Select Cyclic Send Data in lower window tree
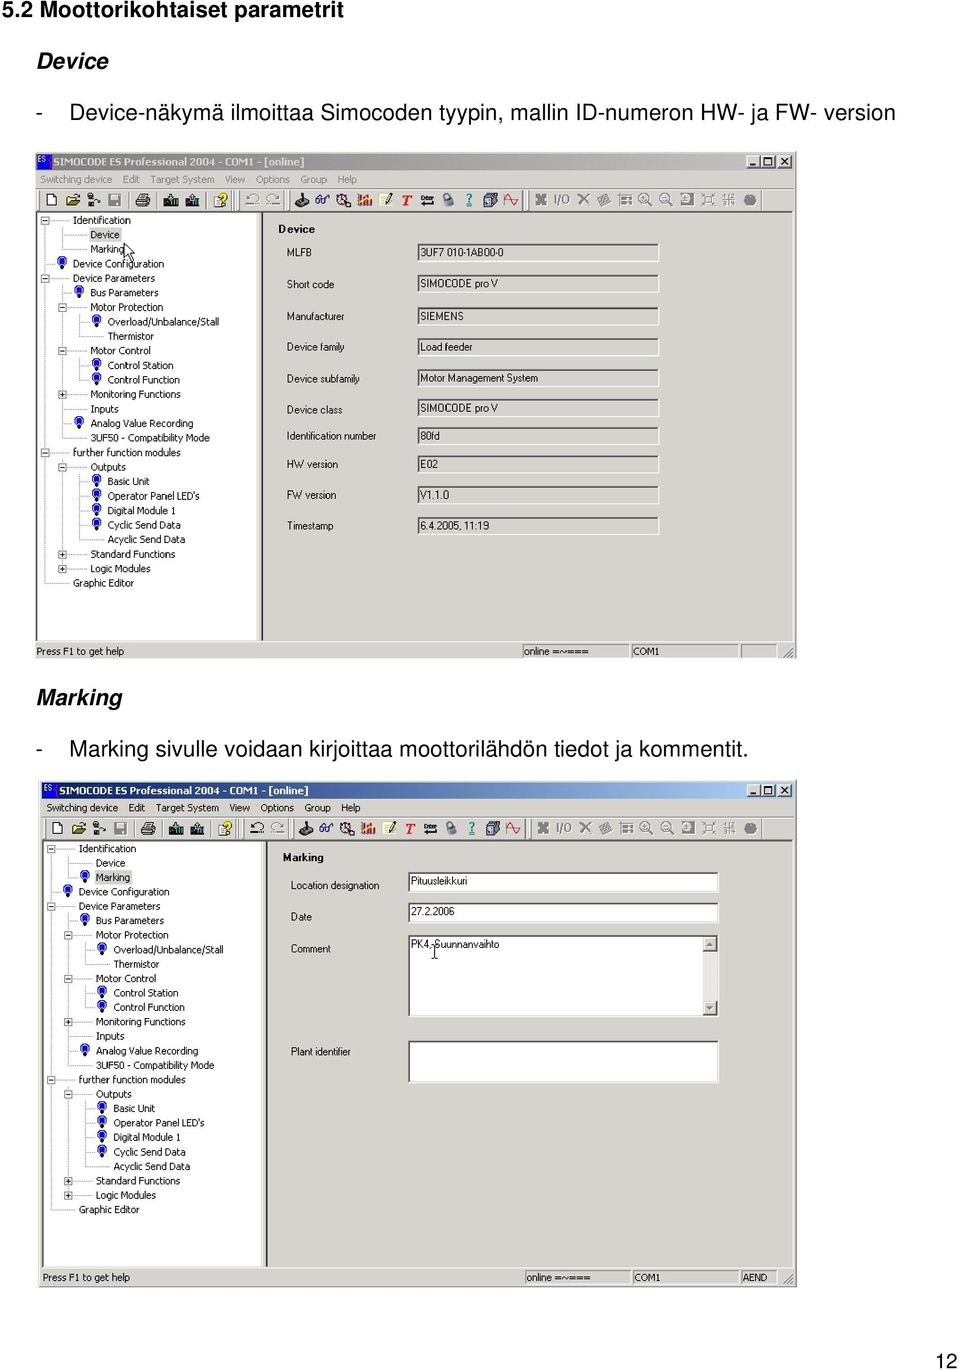The height and width of the screenshot is (1370, 960). point(149,1152)
